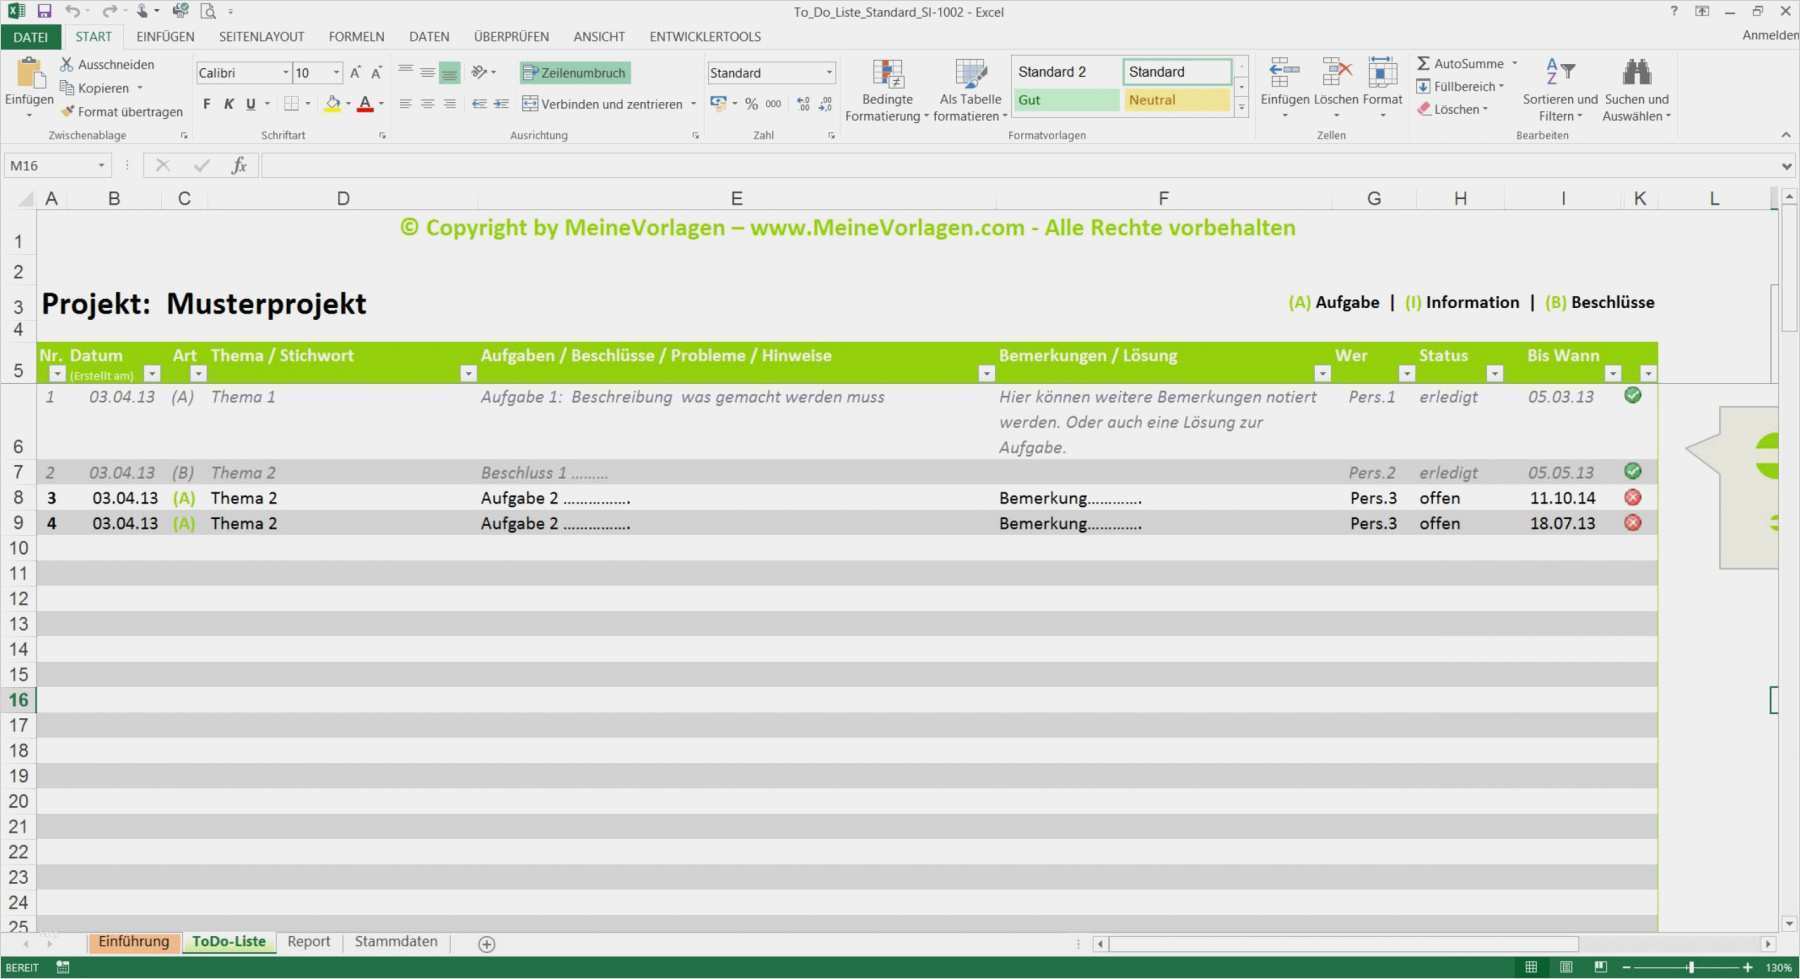The image size is (1800, 979).
Task: Open the font color swatch picker
Action: click(x=366, y=103)
